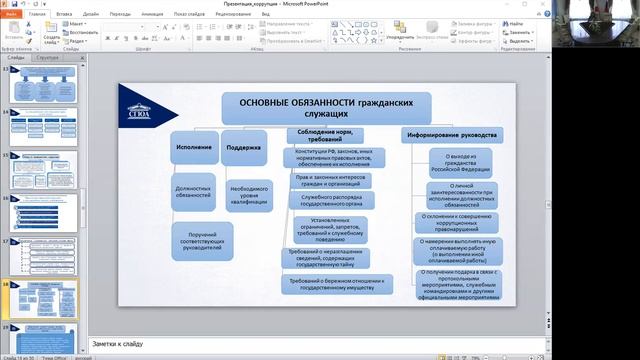Open Character Spacing dropdown
The image size is (640, 360).
[x=155, y=38]
